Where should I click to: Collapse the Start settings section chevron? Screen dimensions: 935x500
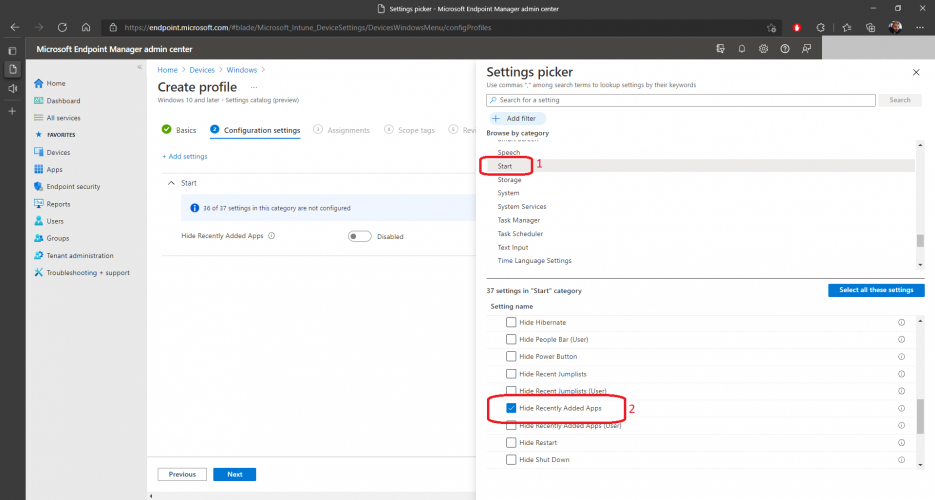coord(170,184)
